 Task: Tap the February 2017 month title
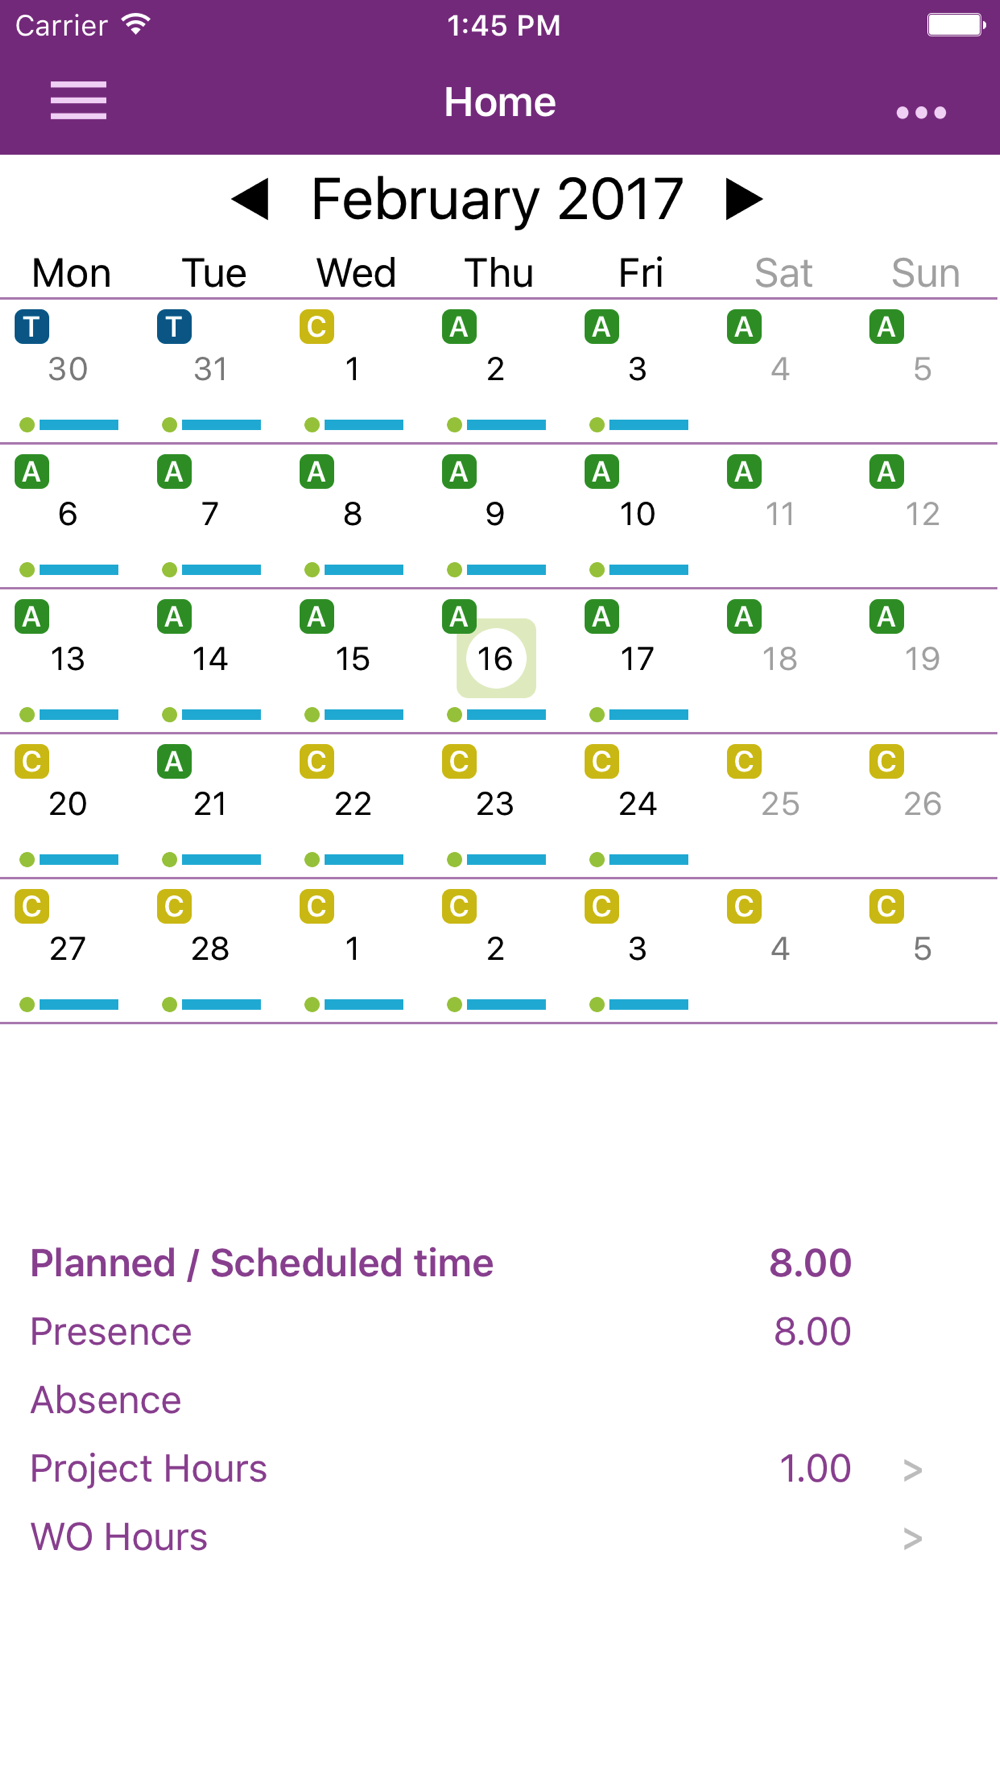point(497,199)
